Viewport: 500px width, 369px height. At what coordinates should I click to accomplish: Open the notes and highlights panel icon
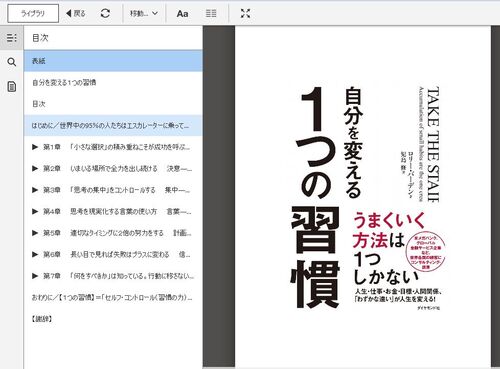[x=12, y=87]
